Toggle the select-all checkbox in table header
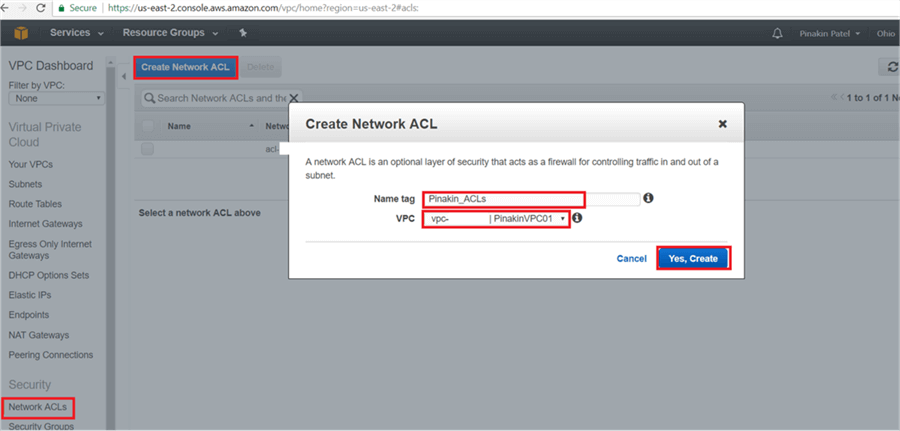This screenshot has height=431, width=900. point(148,126)
